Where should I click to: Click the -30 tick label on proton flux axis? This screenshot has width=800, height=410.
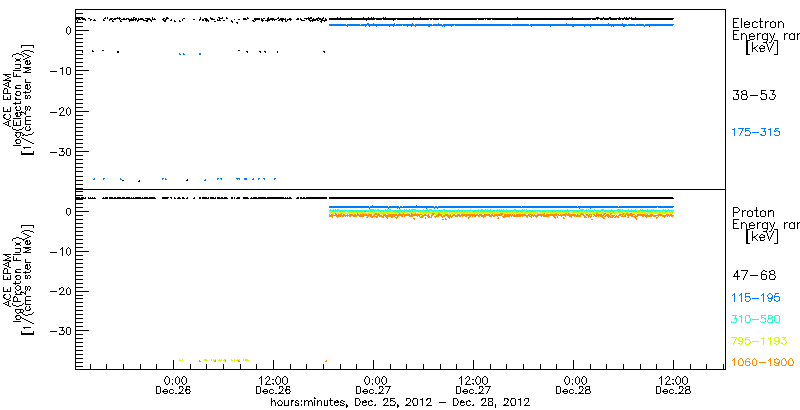60,331
